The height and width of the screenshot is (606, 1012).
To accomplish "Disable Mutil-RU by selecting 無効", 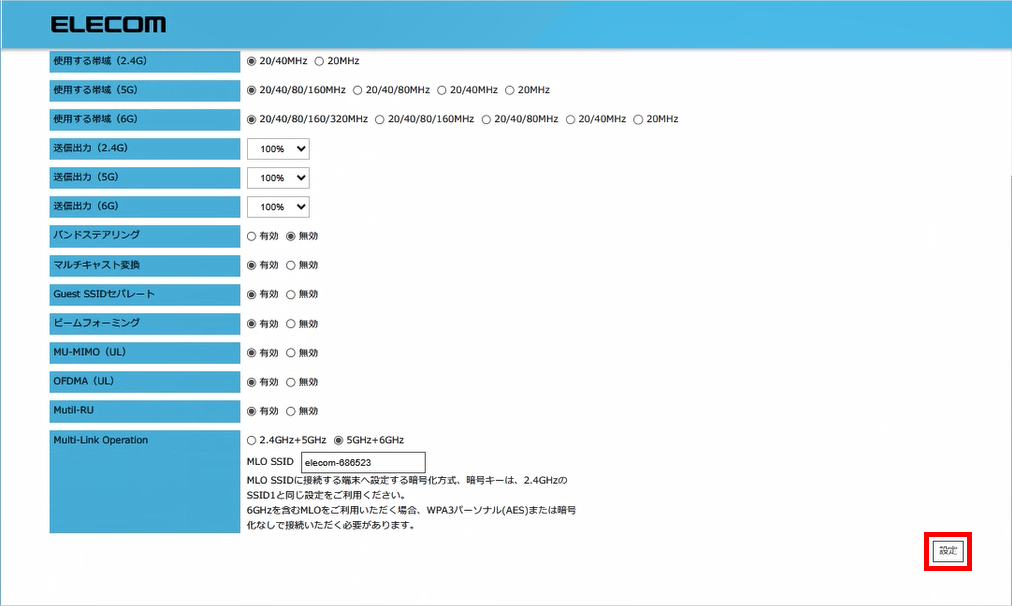I will (291, 411).
